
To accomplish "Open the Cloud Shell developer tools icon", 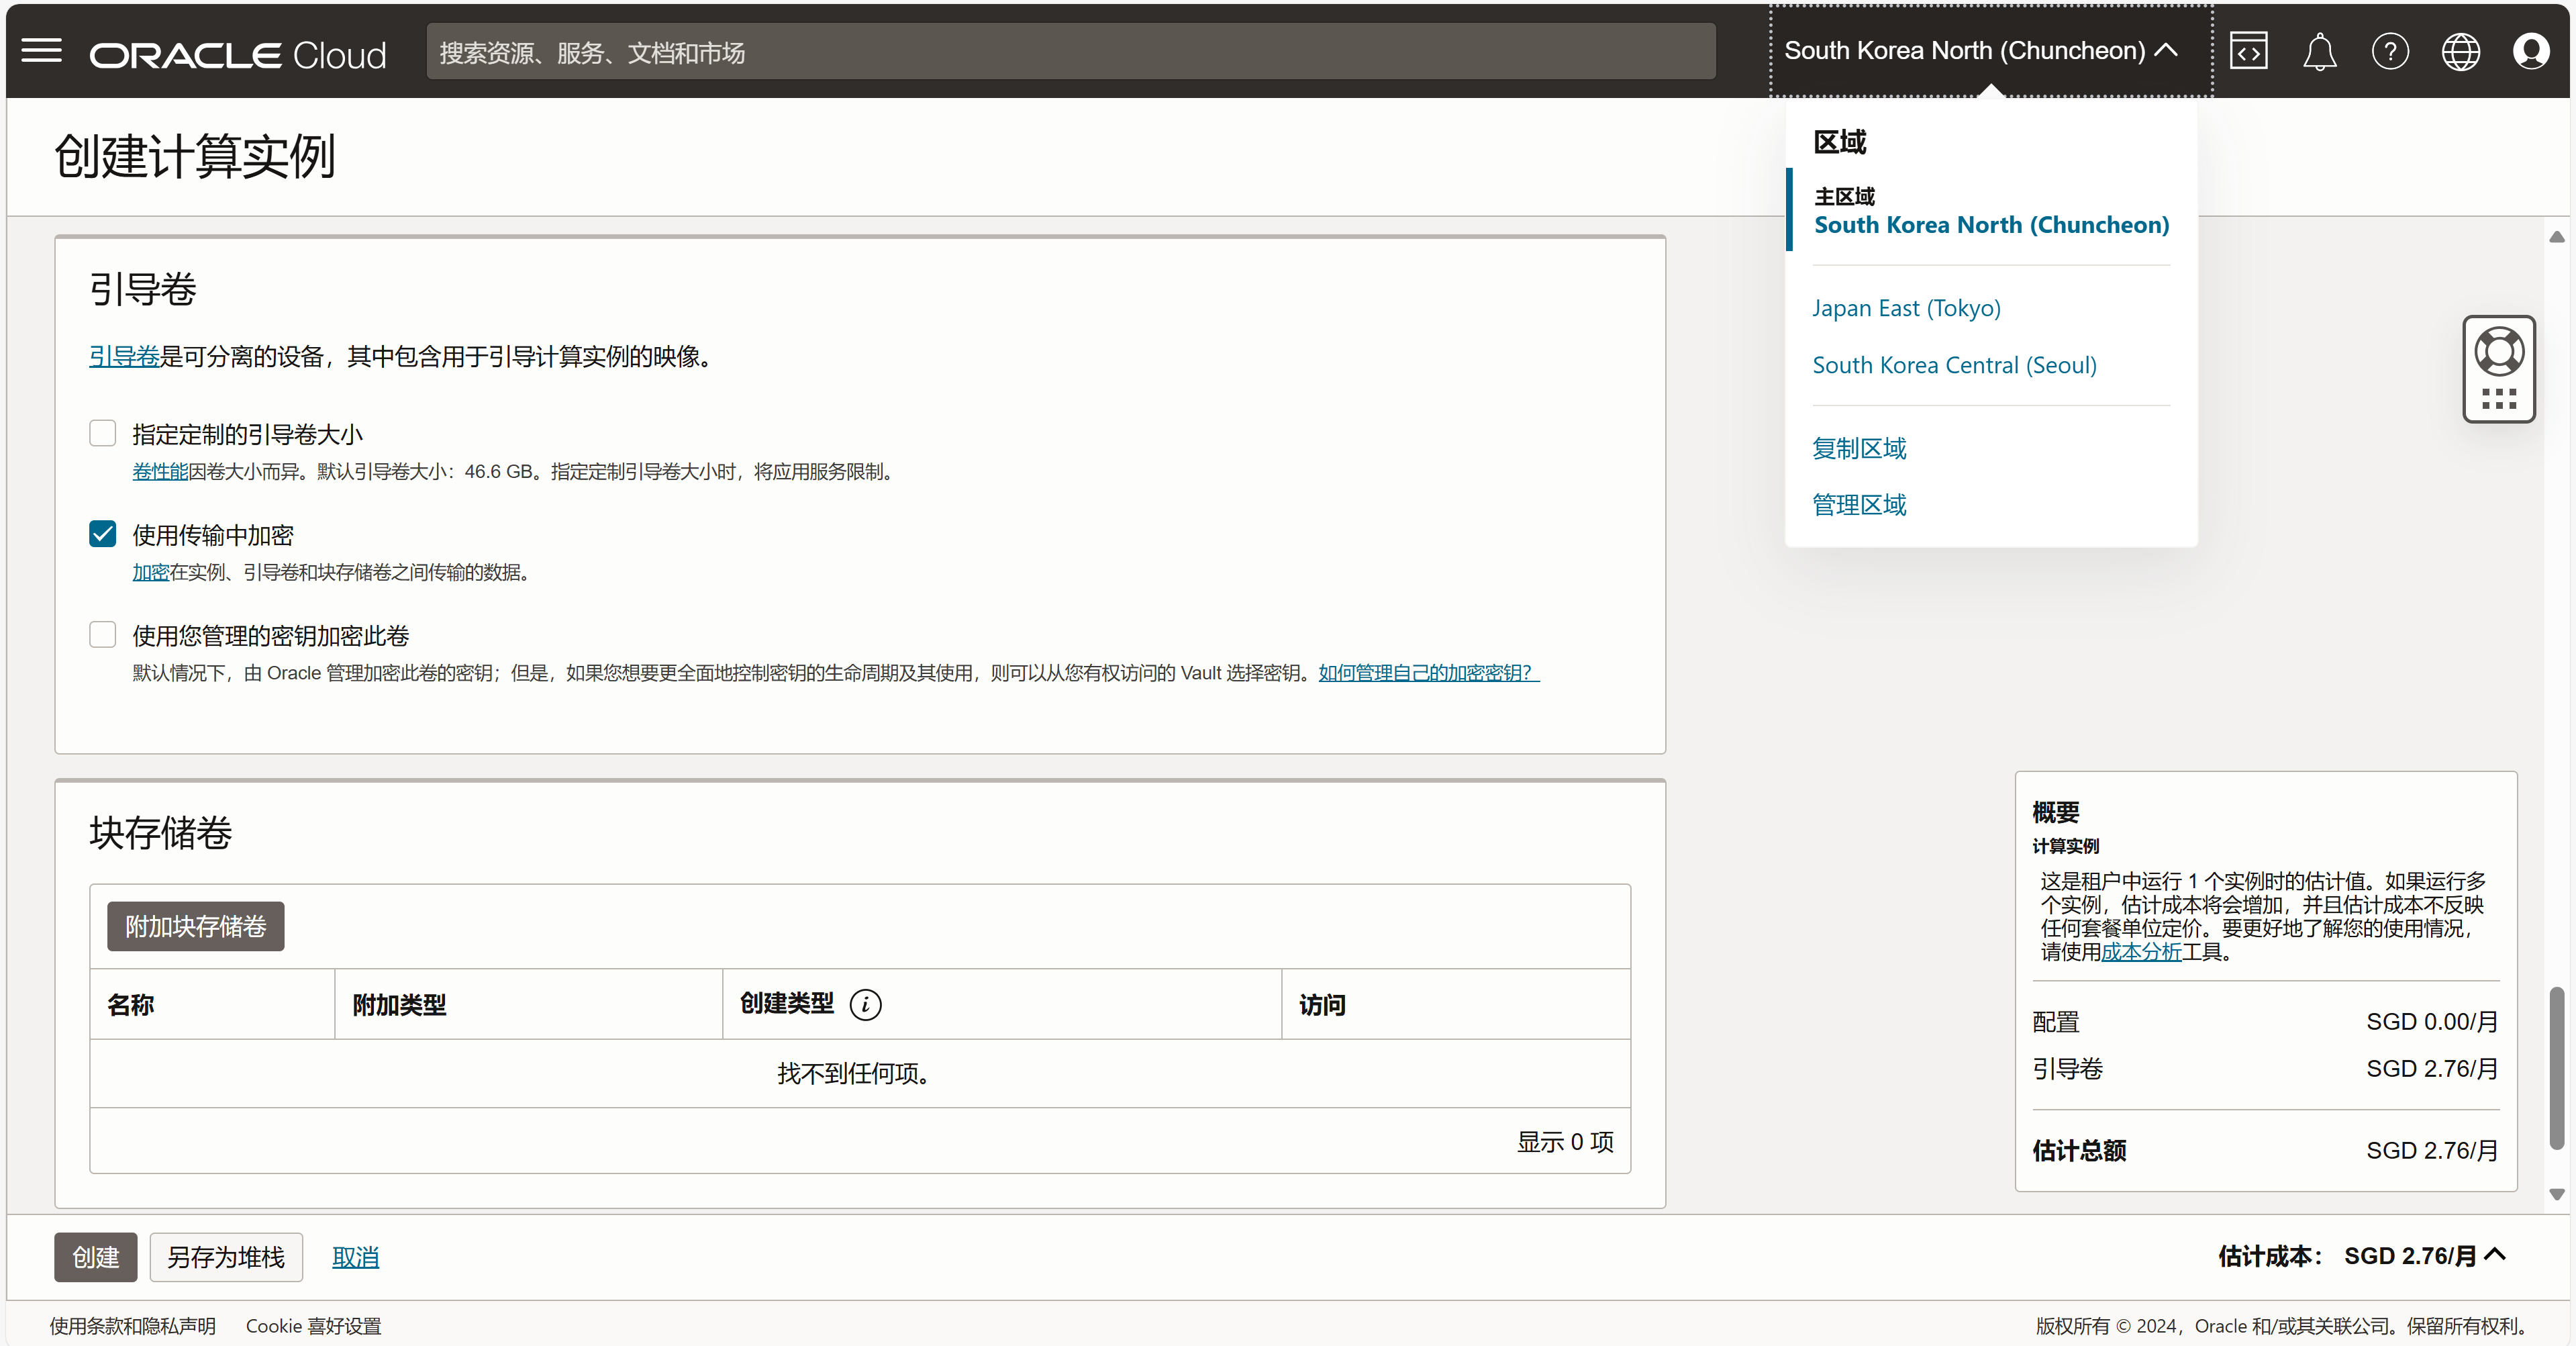I will (x=2248, y=51).
